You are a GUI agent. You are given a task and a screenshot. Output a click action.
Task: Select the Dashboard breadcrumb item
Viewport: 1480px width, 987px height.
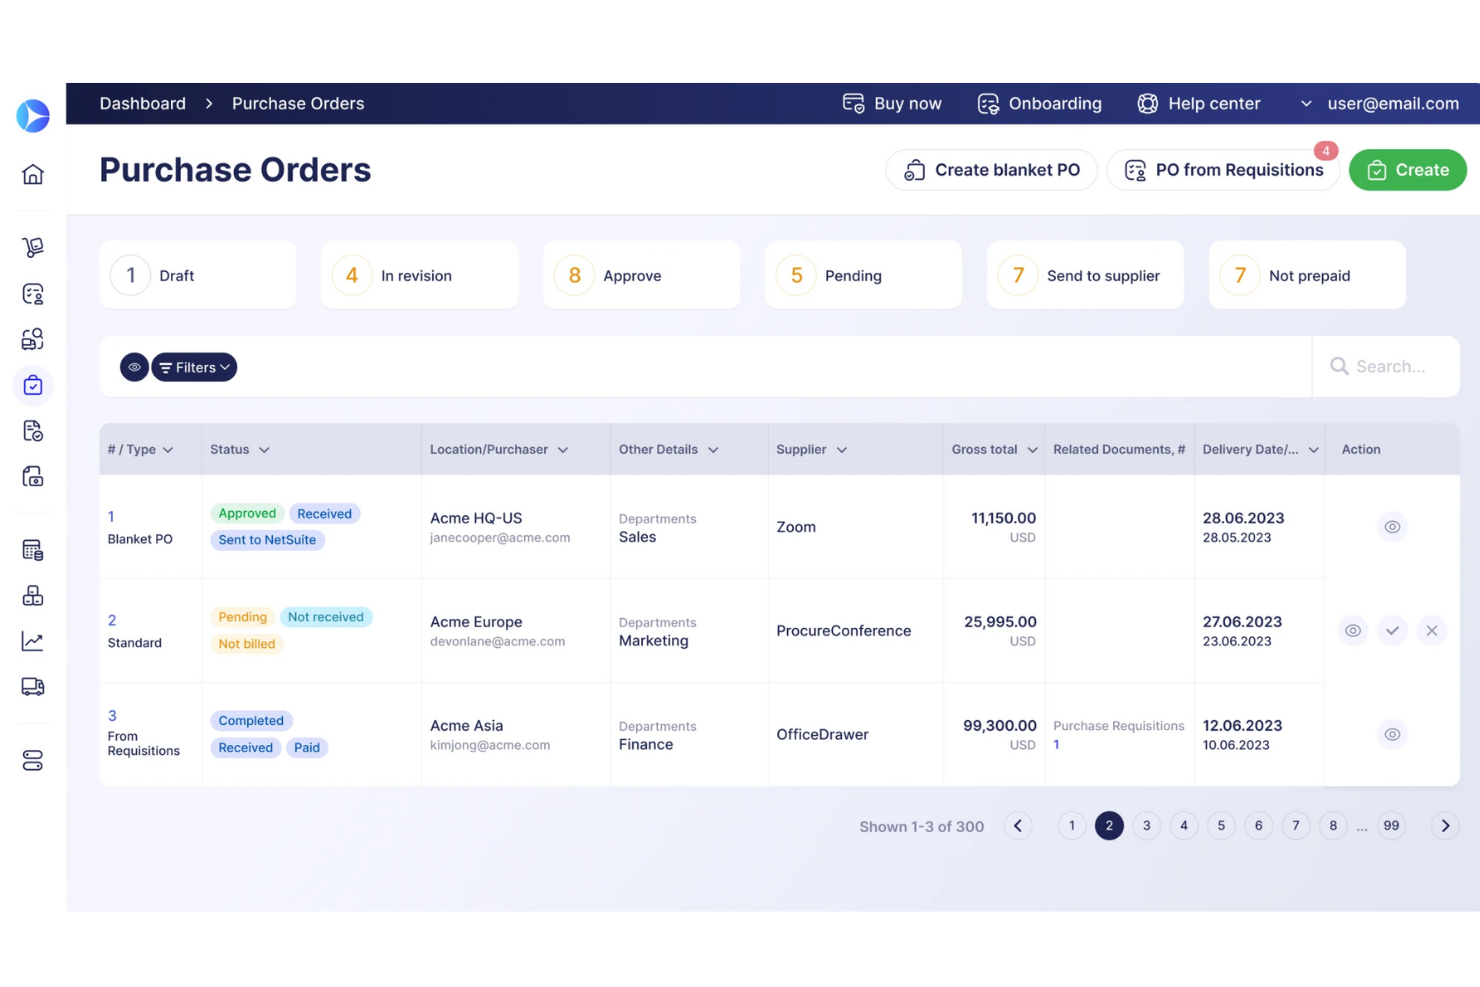142,103
